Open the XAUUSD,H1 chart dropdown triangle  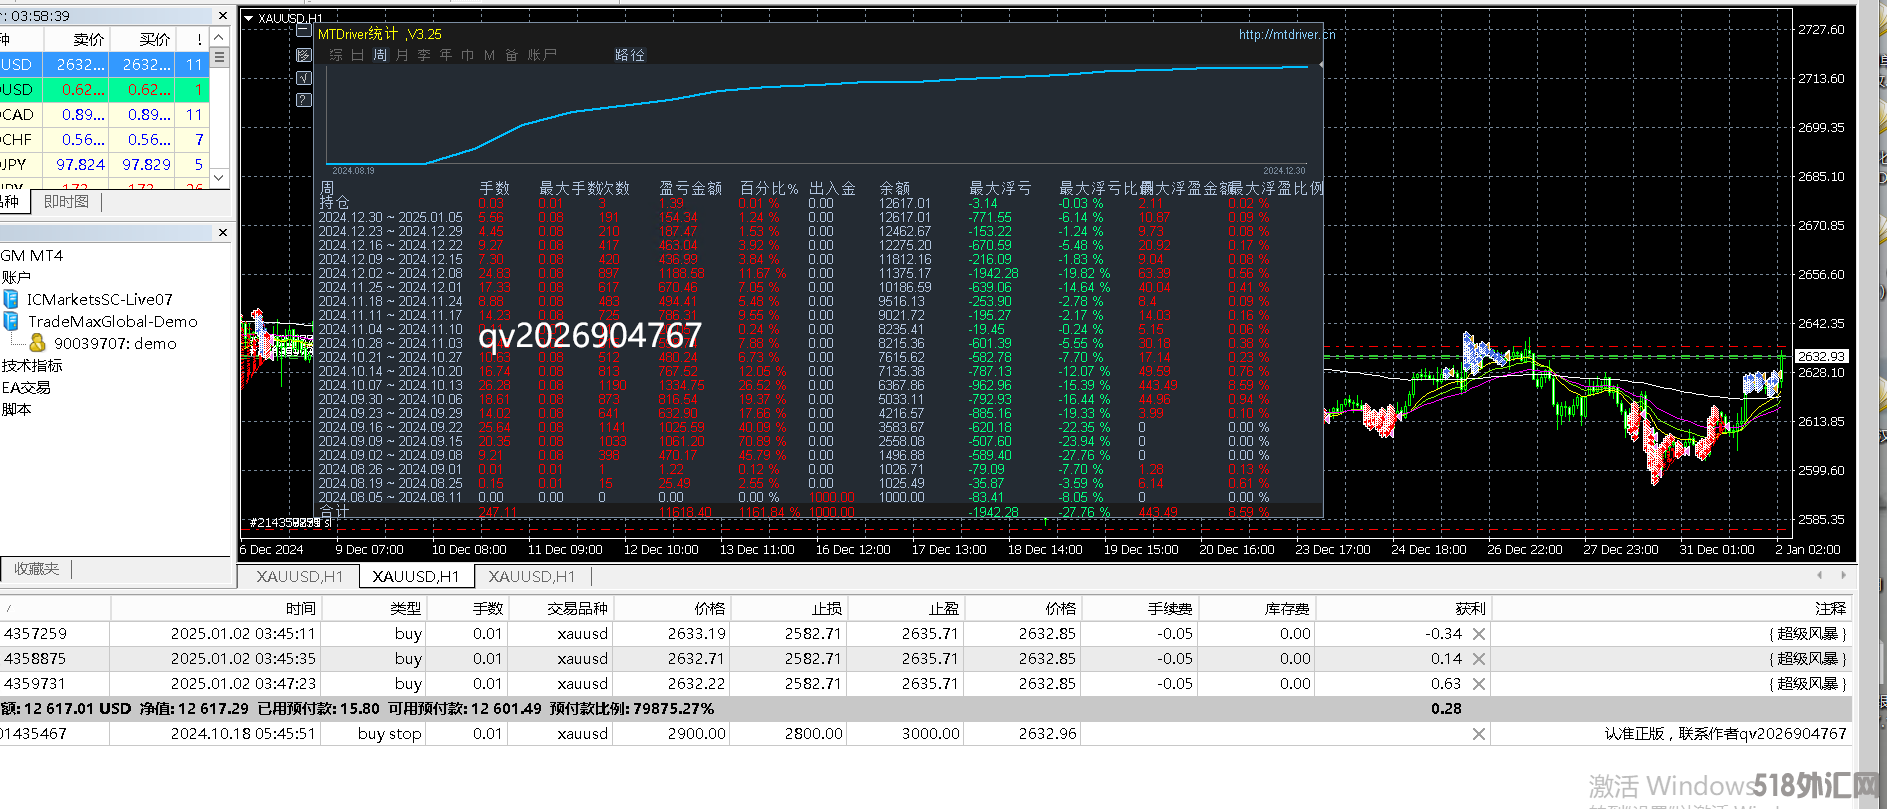pyautogui.click(x=249, y=18)
